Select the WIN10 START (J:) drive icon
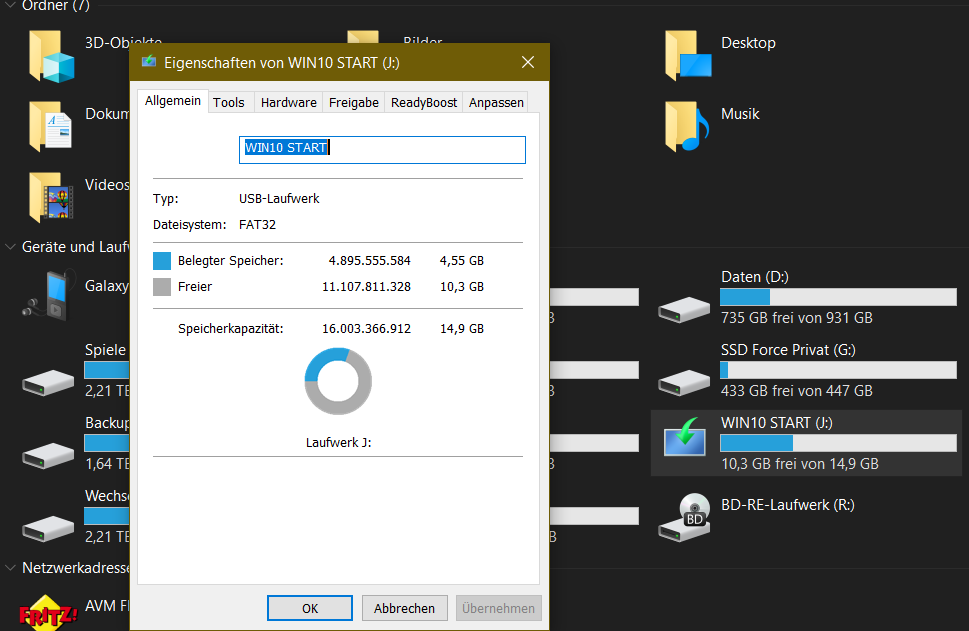Screen dimensions: 969x631 (685, 436)
